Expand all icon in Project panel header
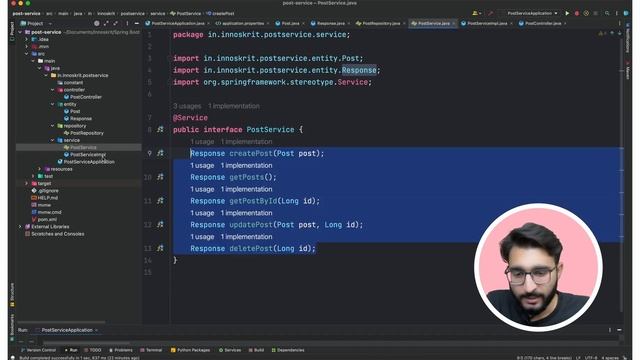The image size is (640, 360). (106, 23)
